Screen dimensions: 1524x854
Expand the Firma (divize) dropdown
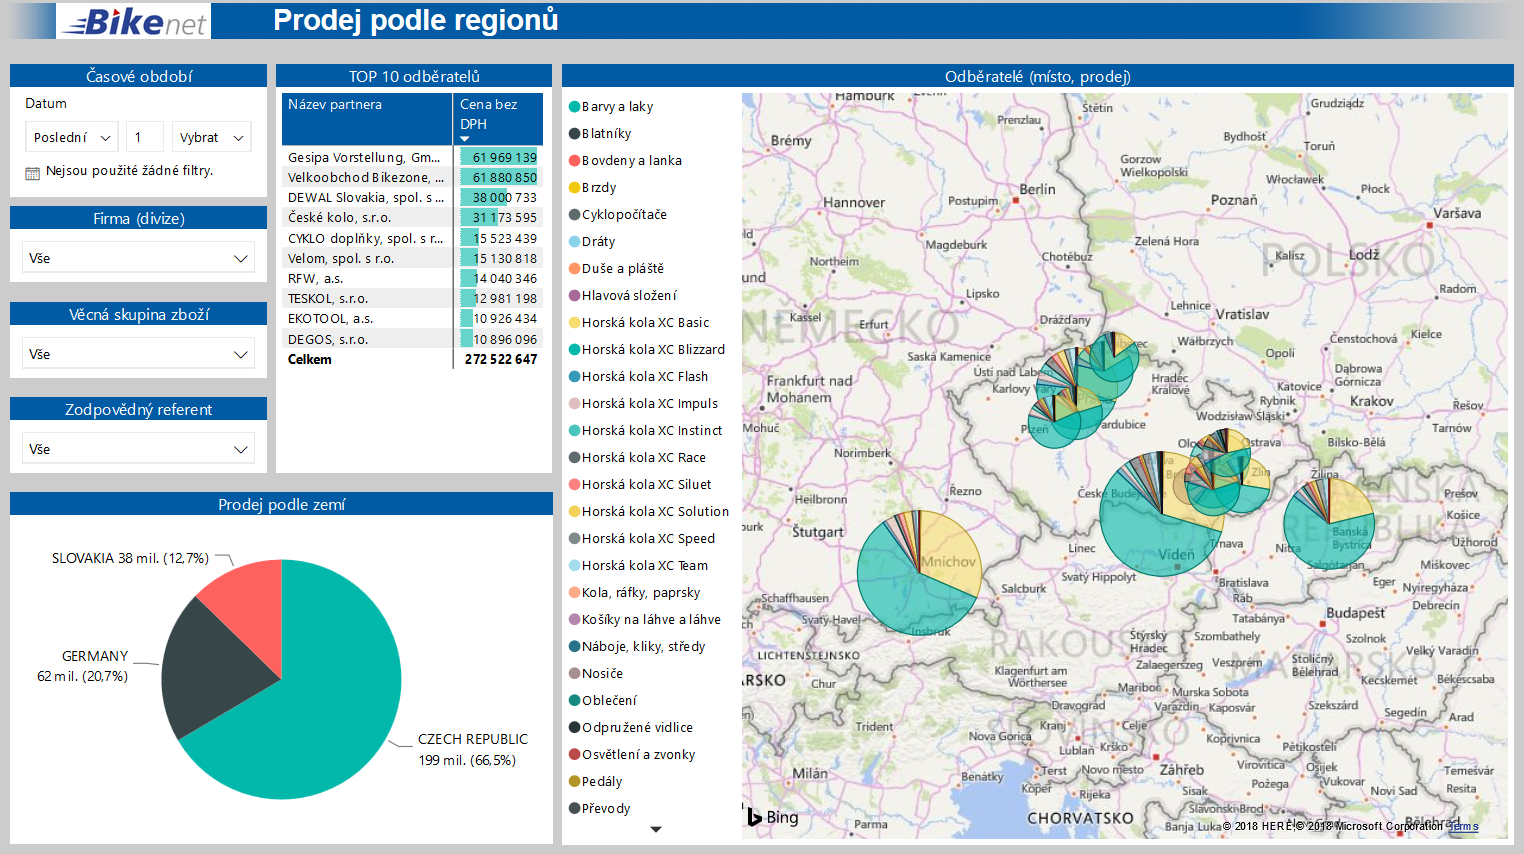click(x=138, y=258)
